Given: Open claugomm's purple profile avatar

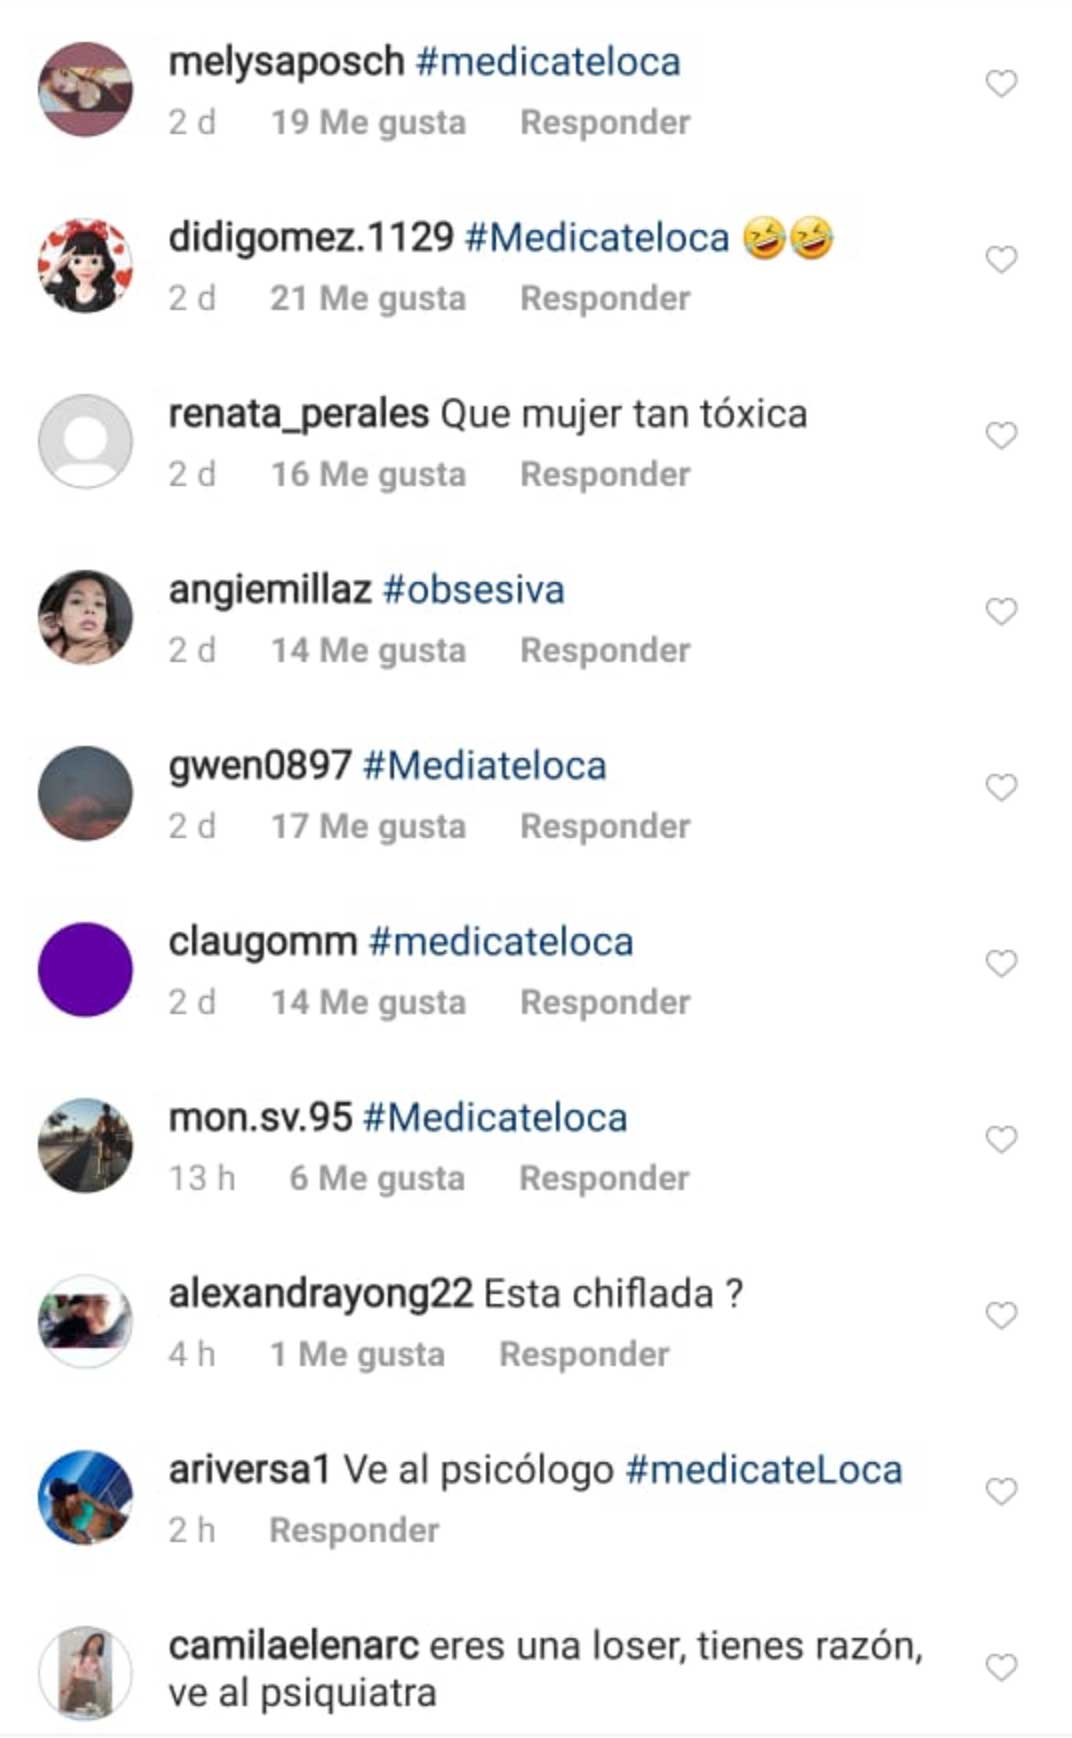Looking at the screenshot, I should [85, 969].
